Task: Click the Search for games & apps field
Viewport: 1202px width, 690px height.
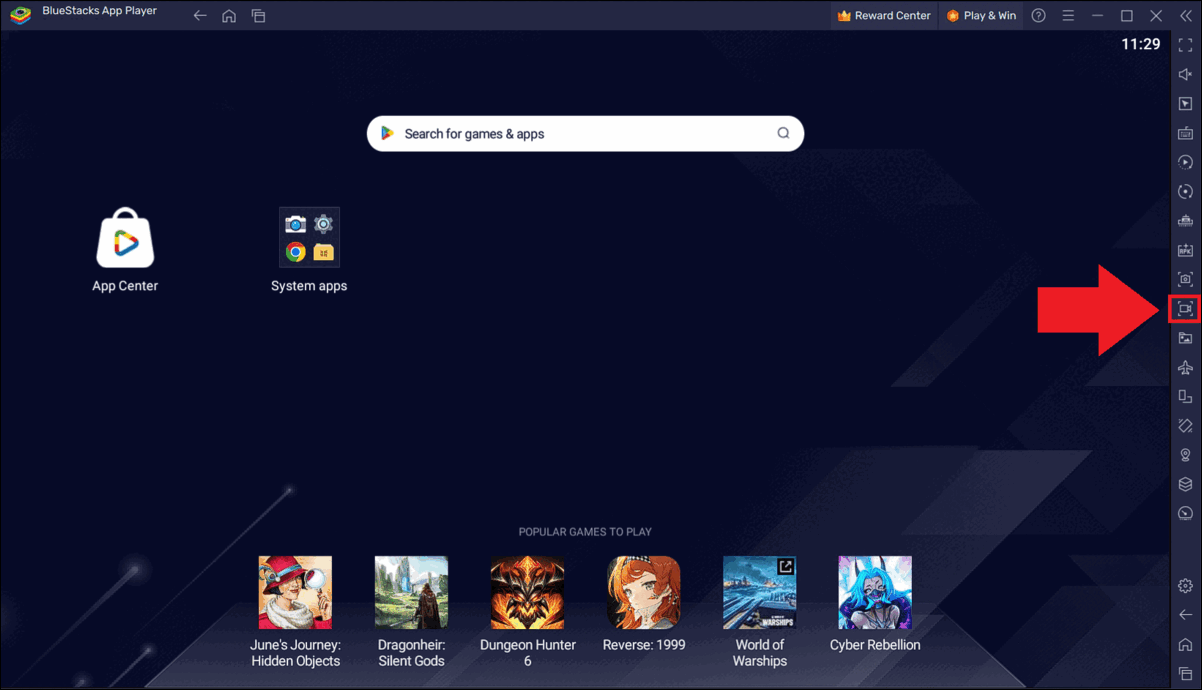Action: point(585,134)
